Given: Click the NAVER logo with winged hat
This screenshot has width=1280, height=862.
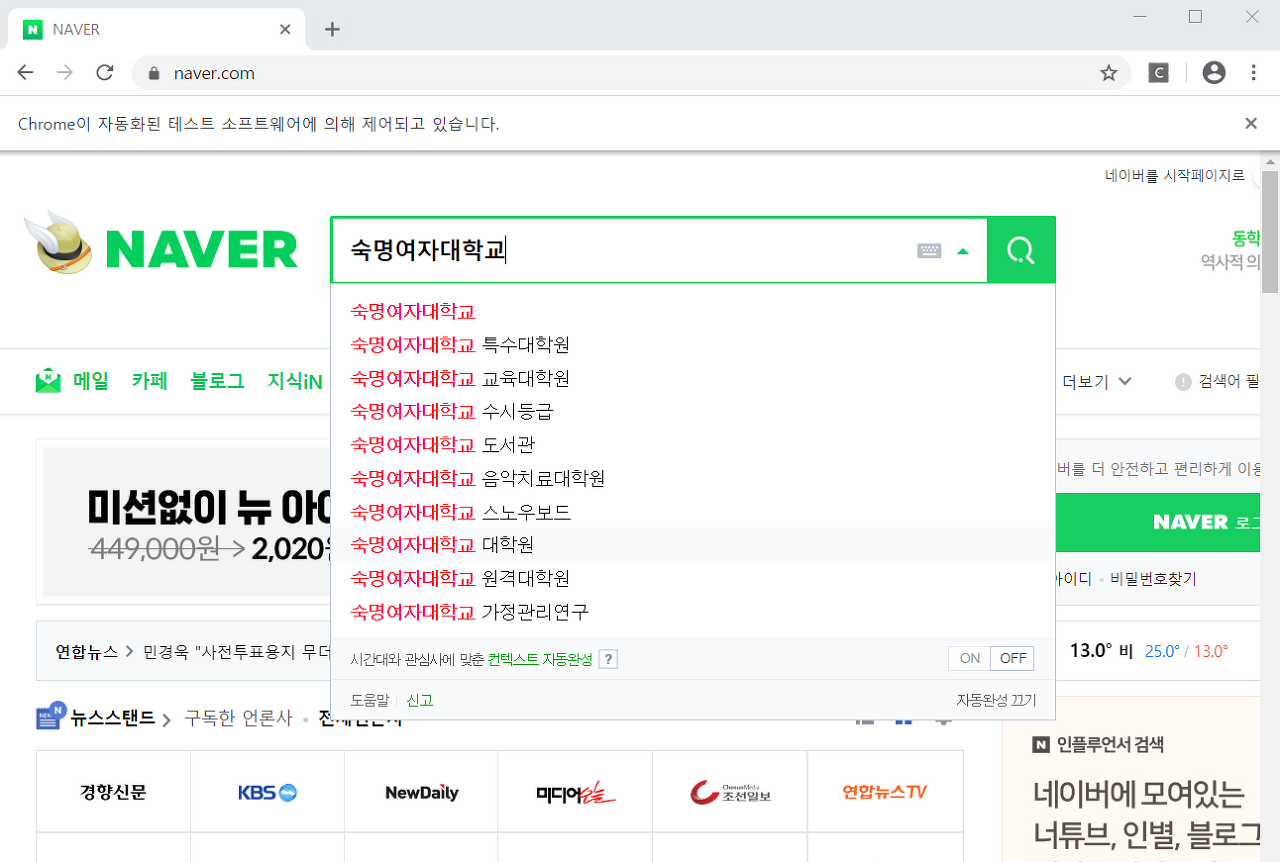Looking at the screenshot, I should pos(161,245).
